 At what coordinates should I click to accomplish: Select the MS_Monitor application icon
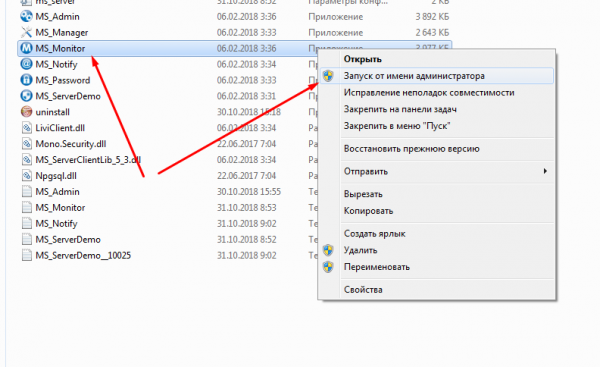(x=26, y=48)
